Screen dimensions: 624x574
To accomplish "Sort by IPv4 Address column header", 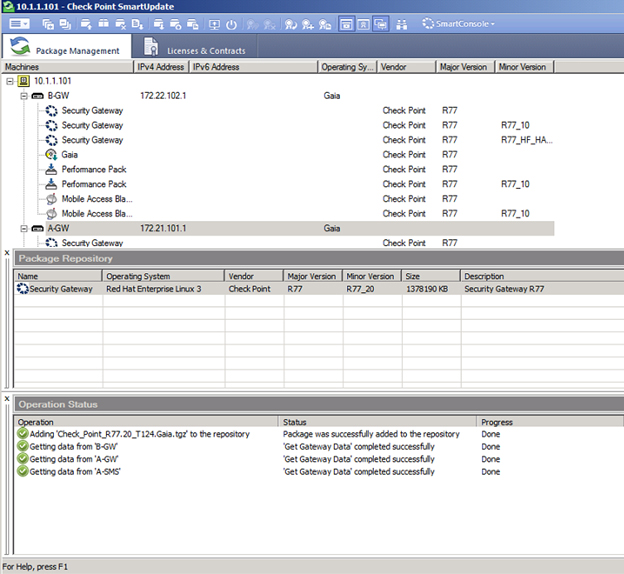I will tap(161, 67).
